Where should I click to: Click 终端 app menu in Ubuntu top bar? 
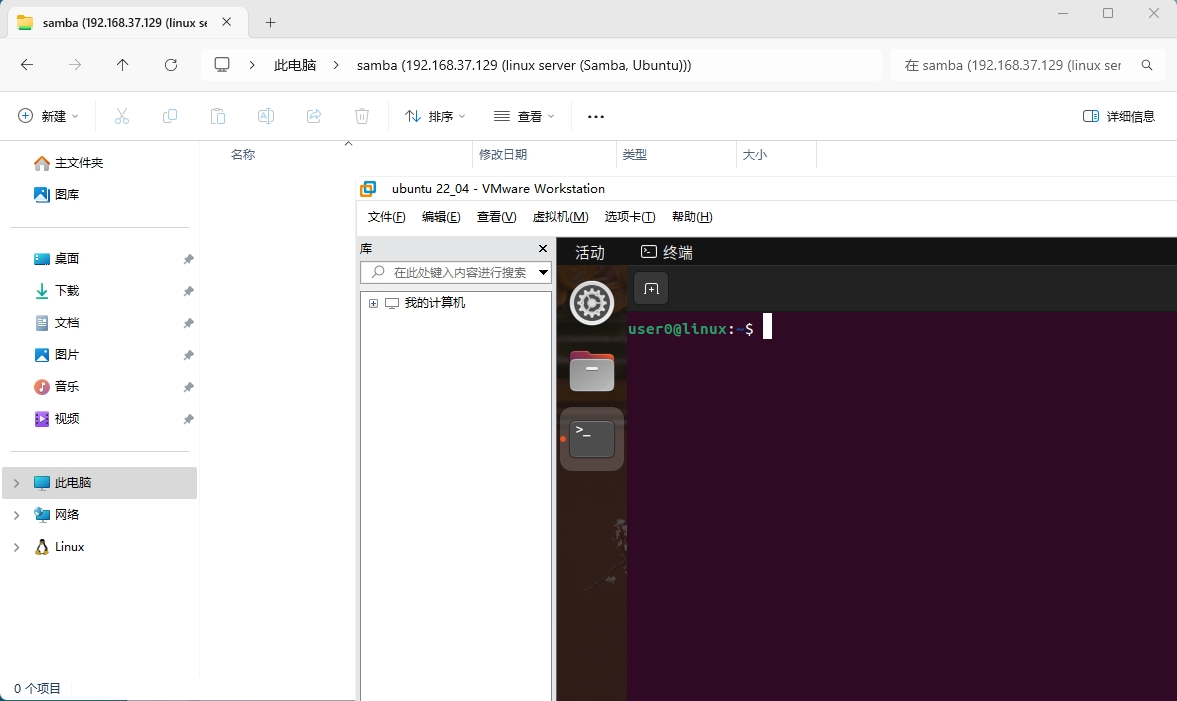[x=667, y=252]
